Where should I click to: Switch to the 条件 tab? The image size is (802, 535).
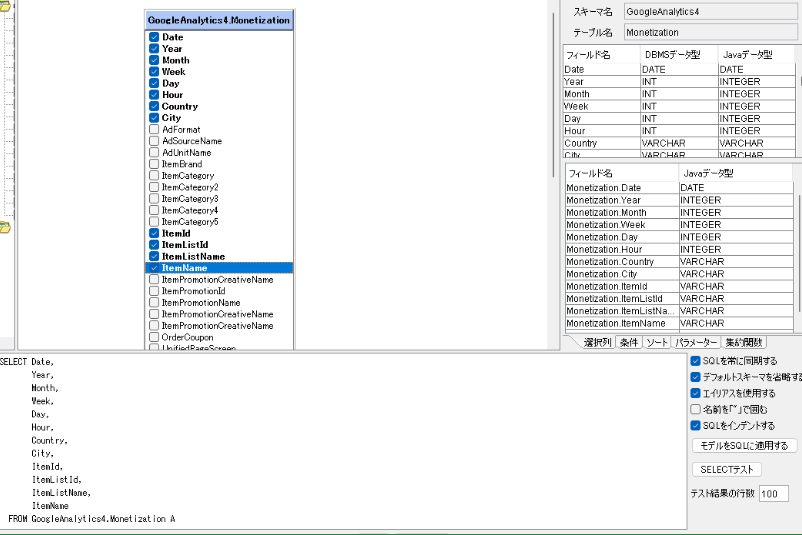628,343
